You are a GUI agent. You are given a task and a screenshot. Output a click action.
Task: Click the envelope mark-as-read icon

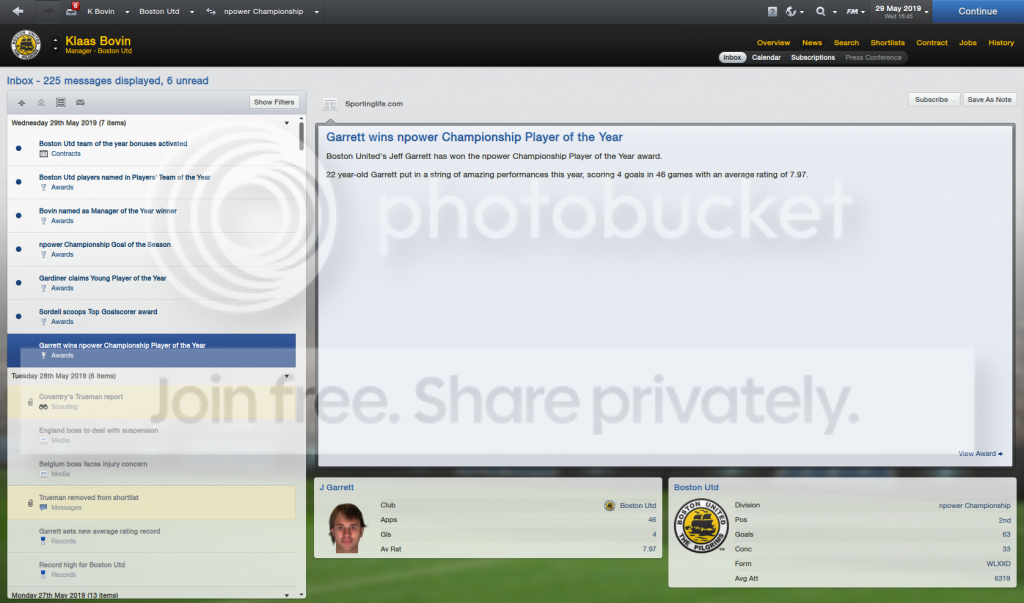[x=80, y=103]
